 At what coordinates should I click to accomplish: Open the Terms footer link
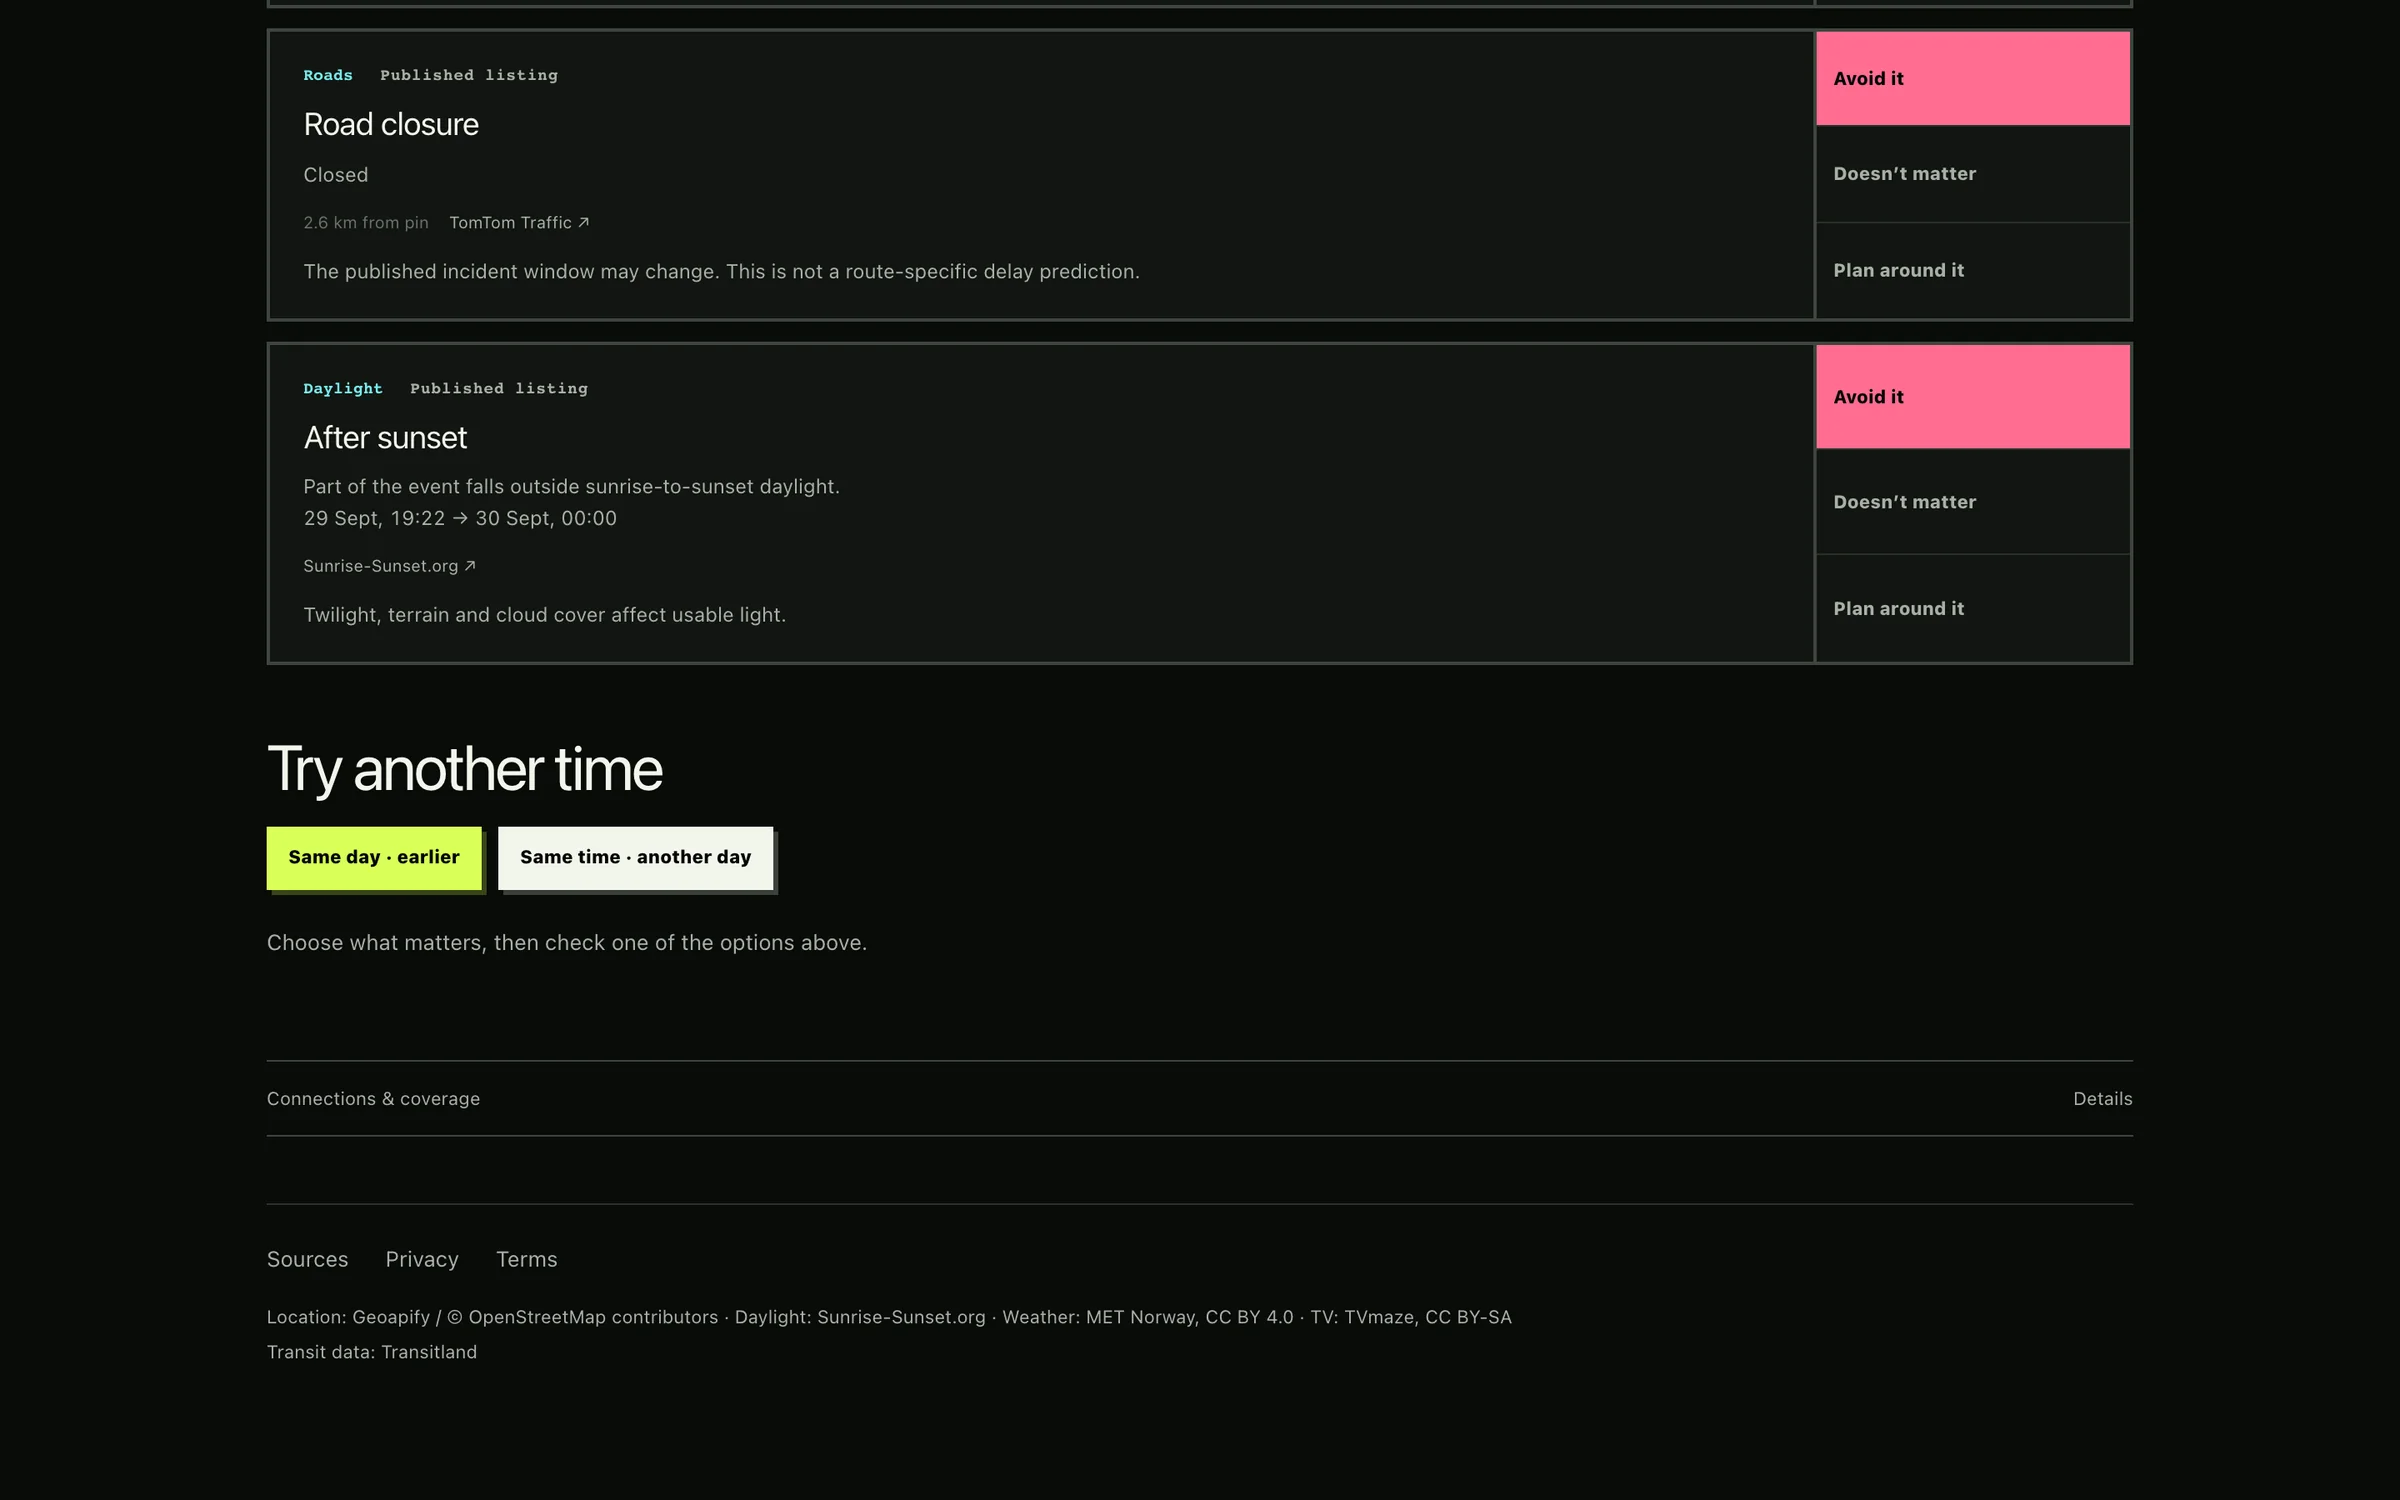[527, 1259]
